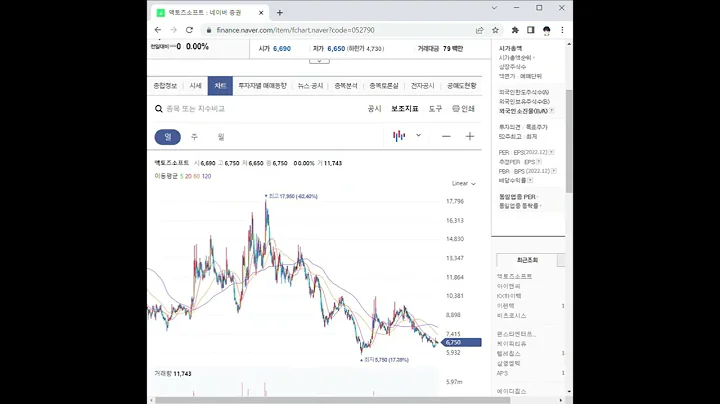Close the 엑토즈소프트 browser tab
The height and width of the screenshot is (404, 720).
coord(261,13)
